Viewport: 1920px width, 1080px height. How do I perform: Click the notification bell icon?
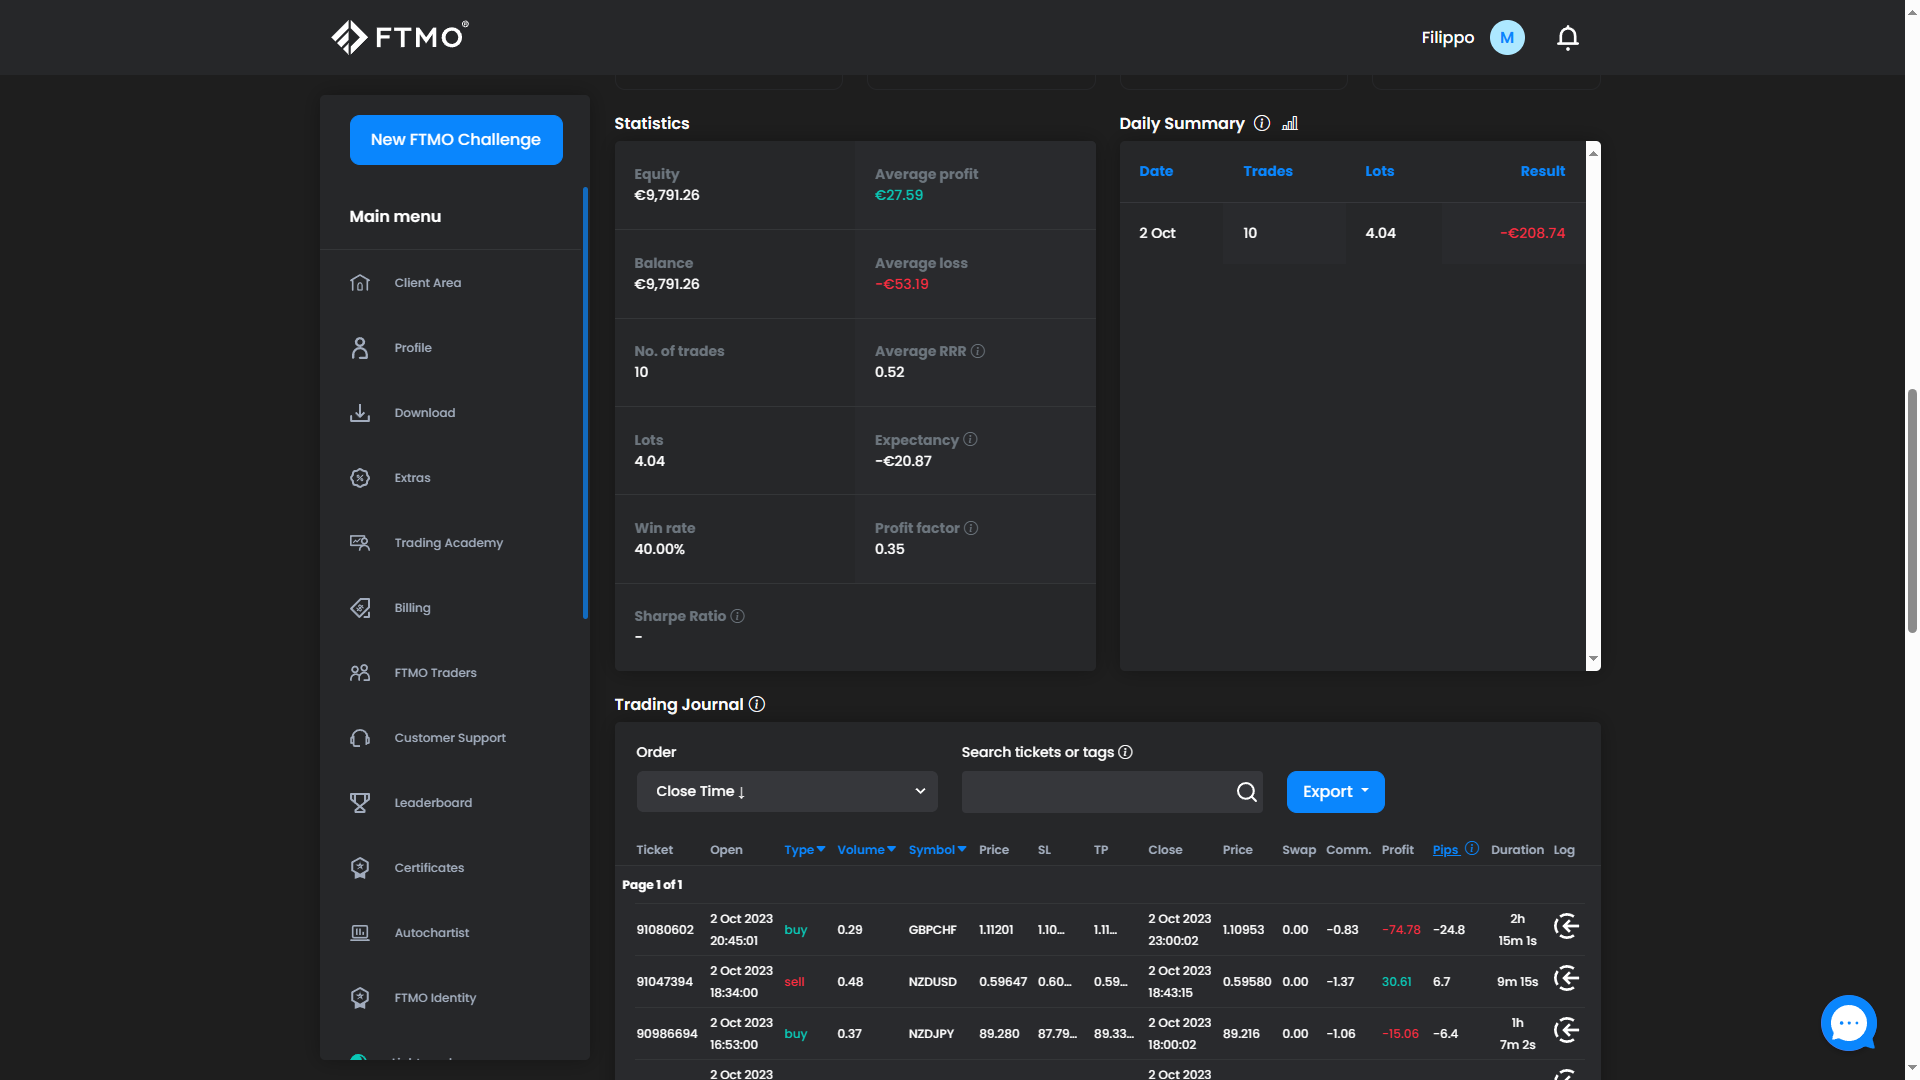click(x=1567, y=38)
